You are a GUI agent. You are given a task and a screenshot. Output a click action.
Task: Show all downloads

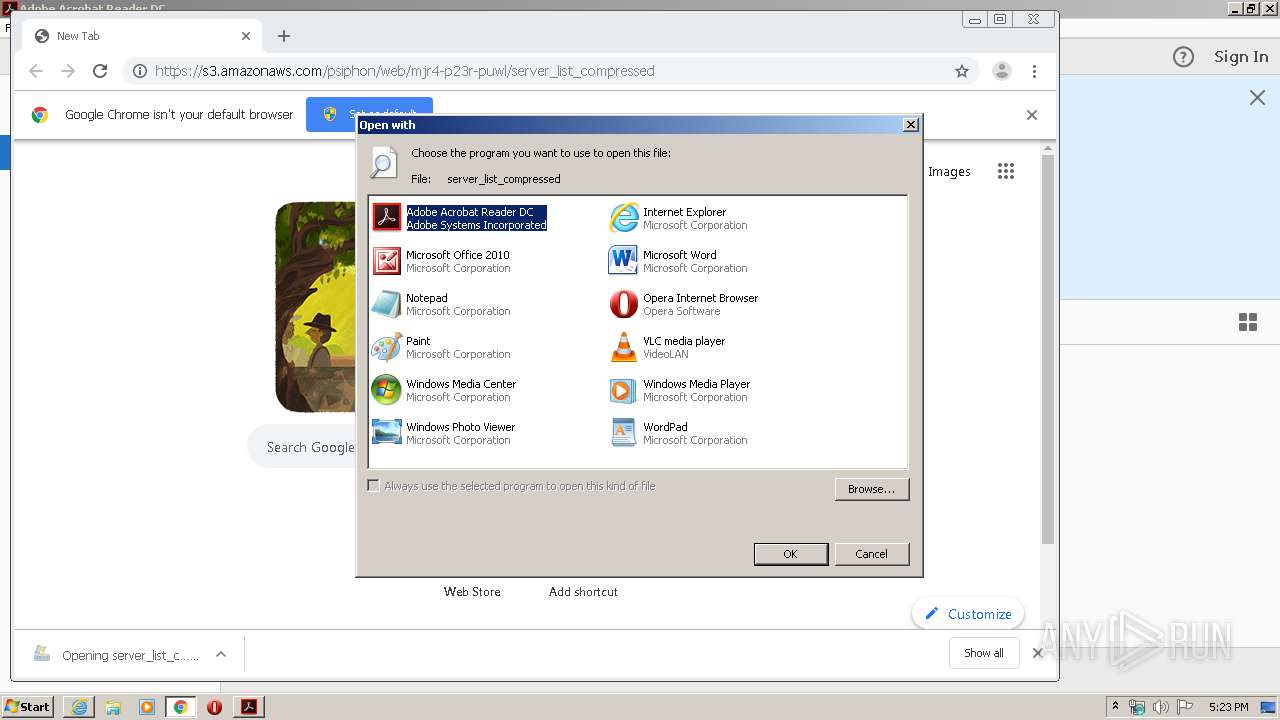pos(984,653)
